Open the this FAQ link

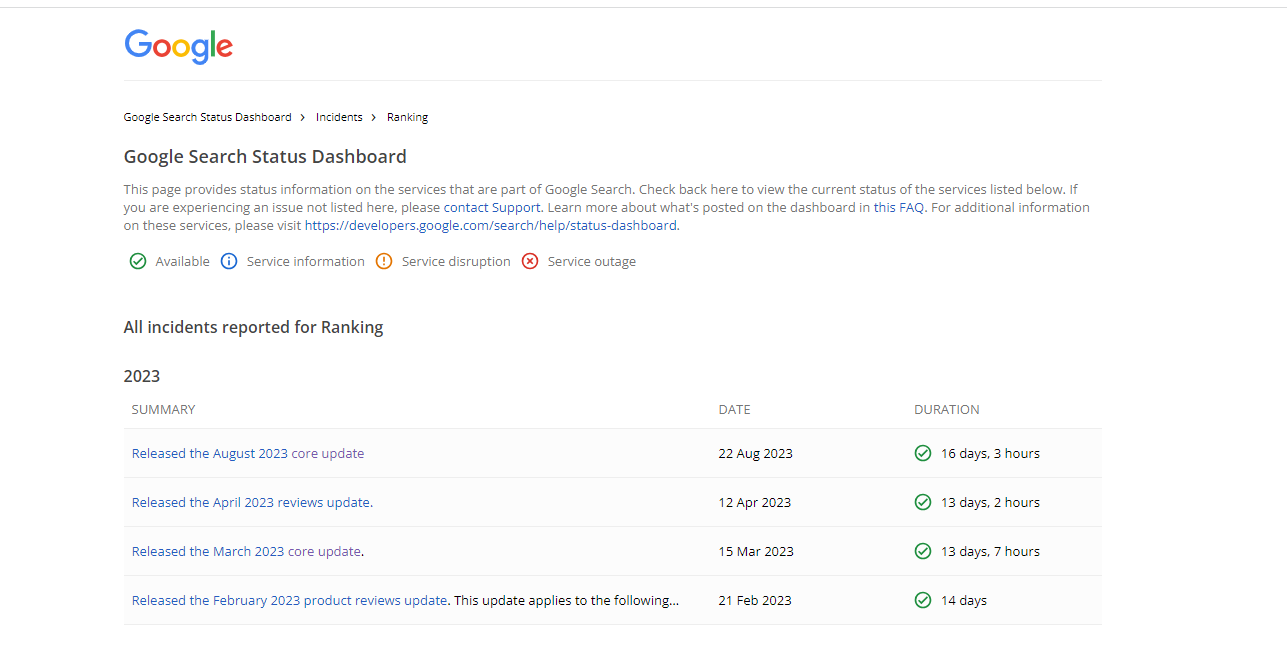[899, 207]
